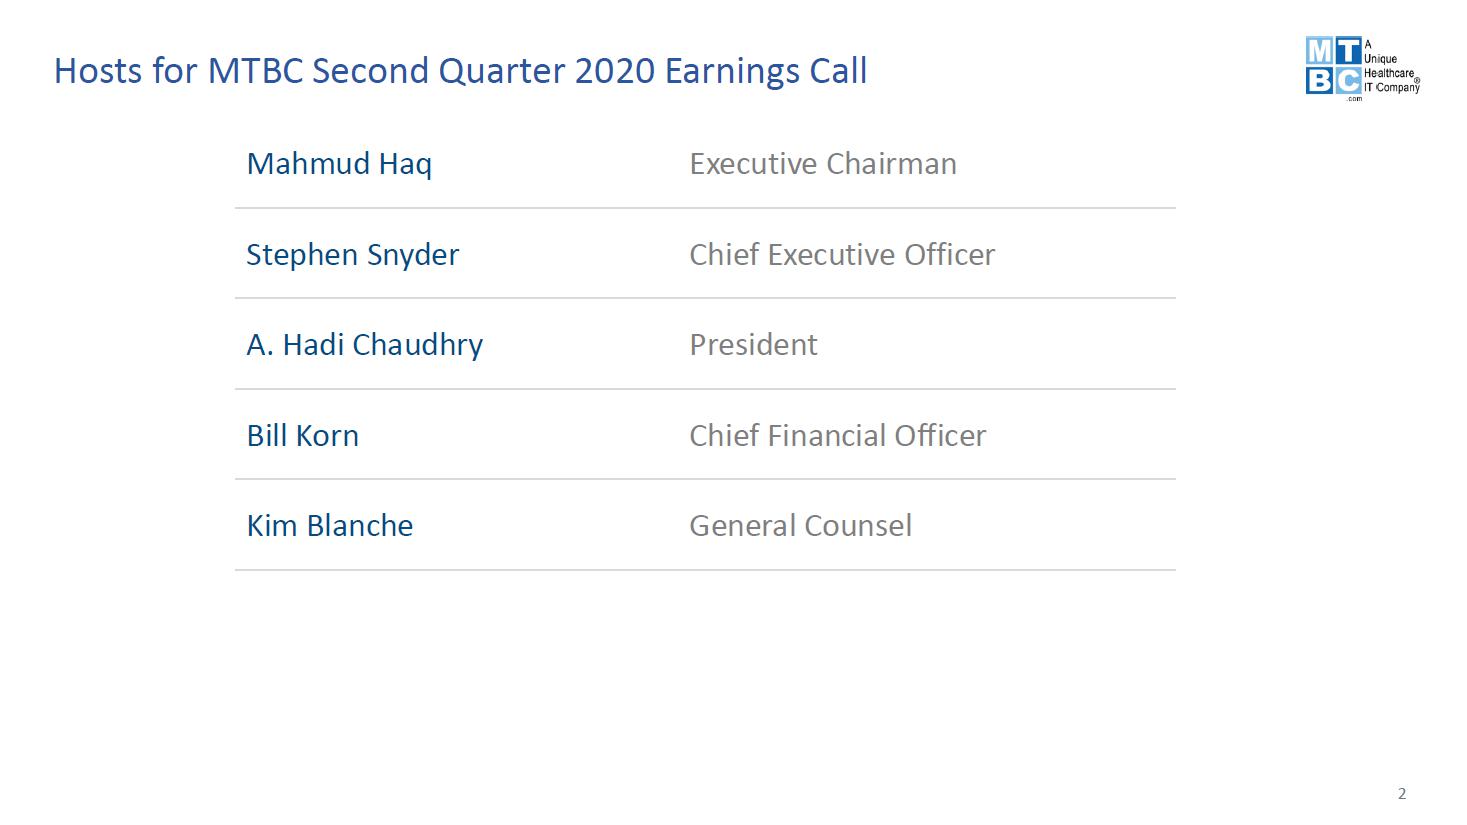The width and height of the screenshot is (1467, 825).
Task: Click the name Kim Blanche
Action: click(329, 526)
